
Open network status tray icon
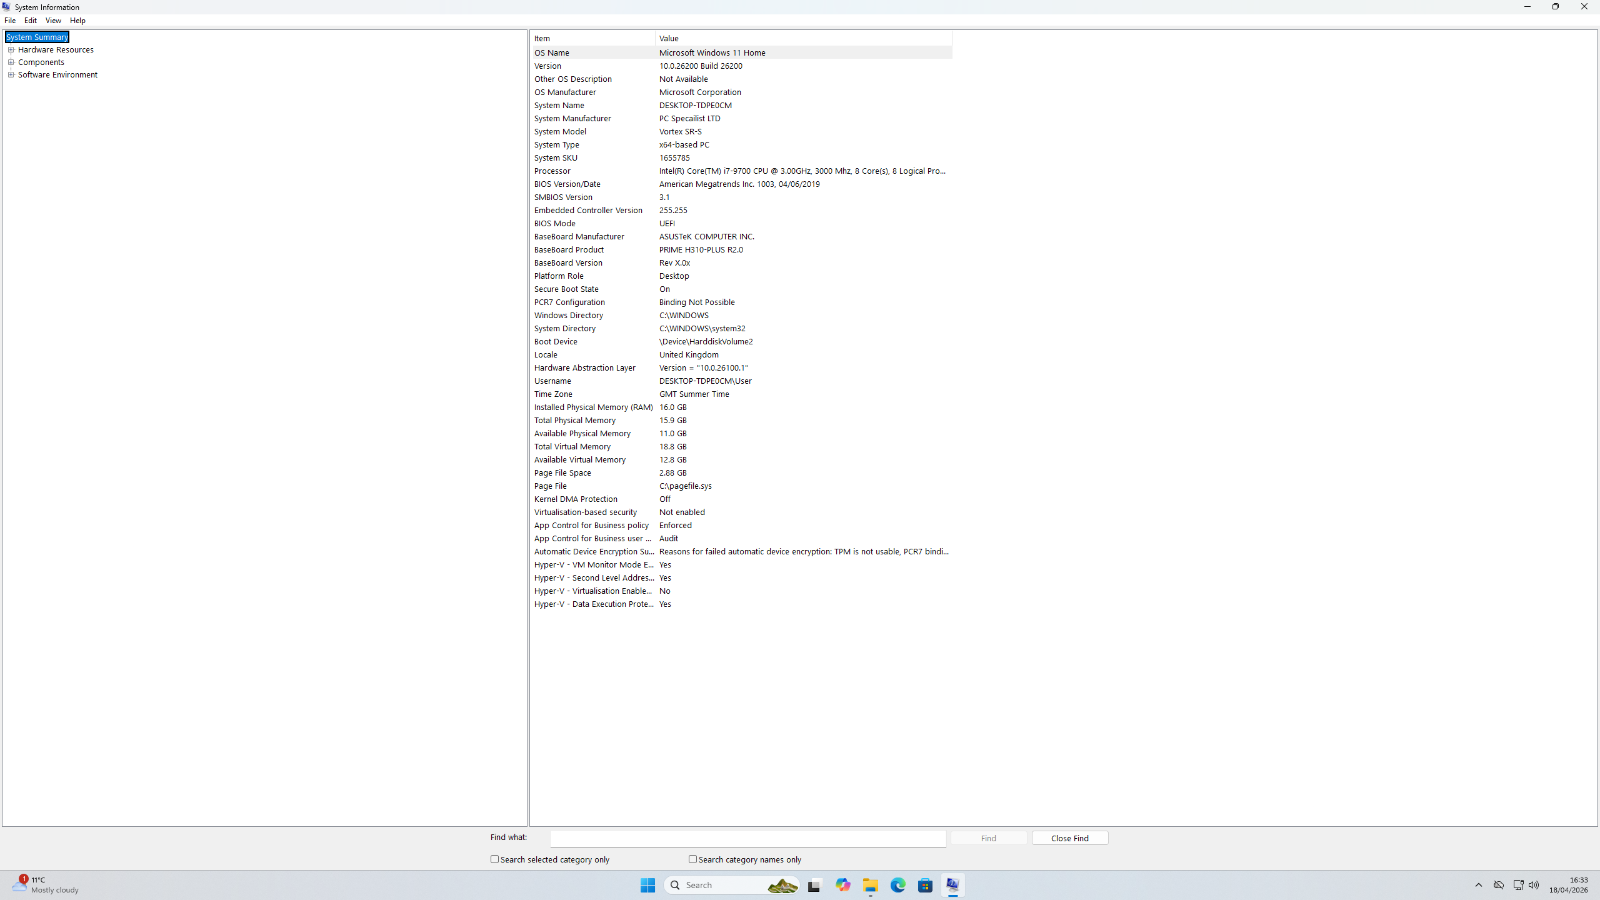click(x=1518, y=885)
